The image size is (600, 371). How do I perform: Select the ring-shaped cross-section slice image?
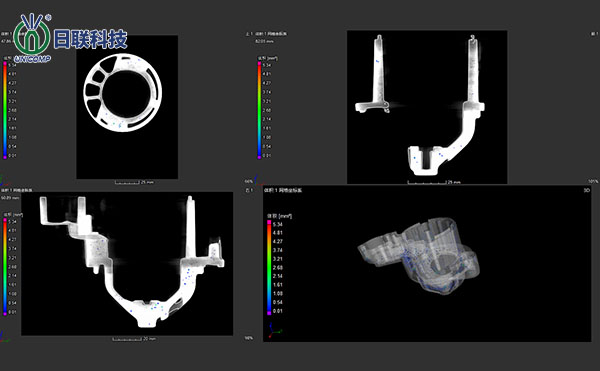tap(123, 93)
